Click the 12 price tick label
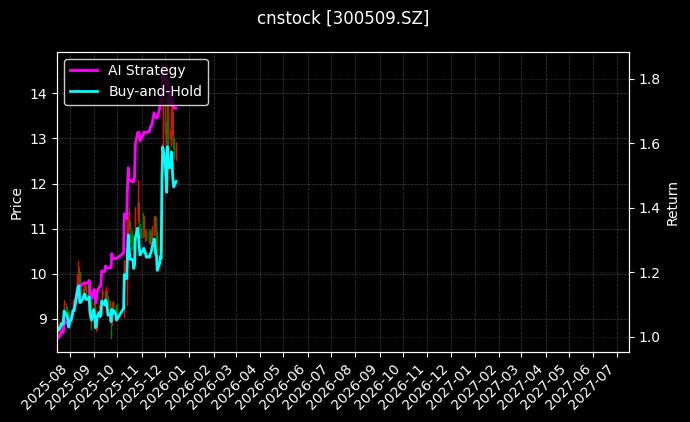 38,184
